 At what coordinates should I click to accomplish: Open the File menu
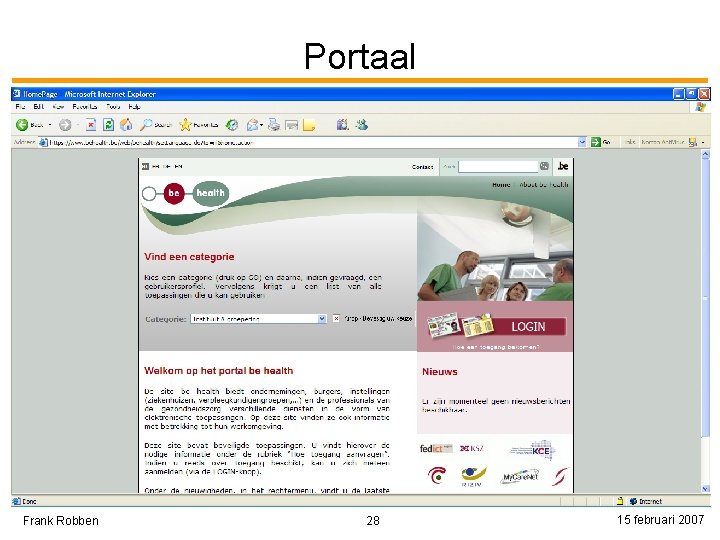tap(20, 107)
